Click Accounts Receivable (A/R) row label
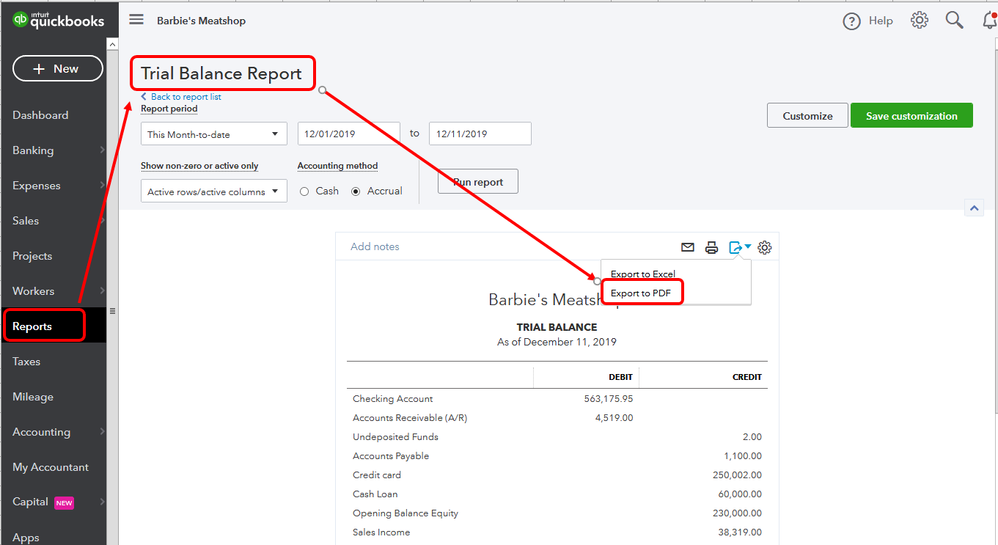This screenshot has width=998, height=545. point(410,418)
